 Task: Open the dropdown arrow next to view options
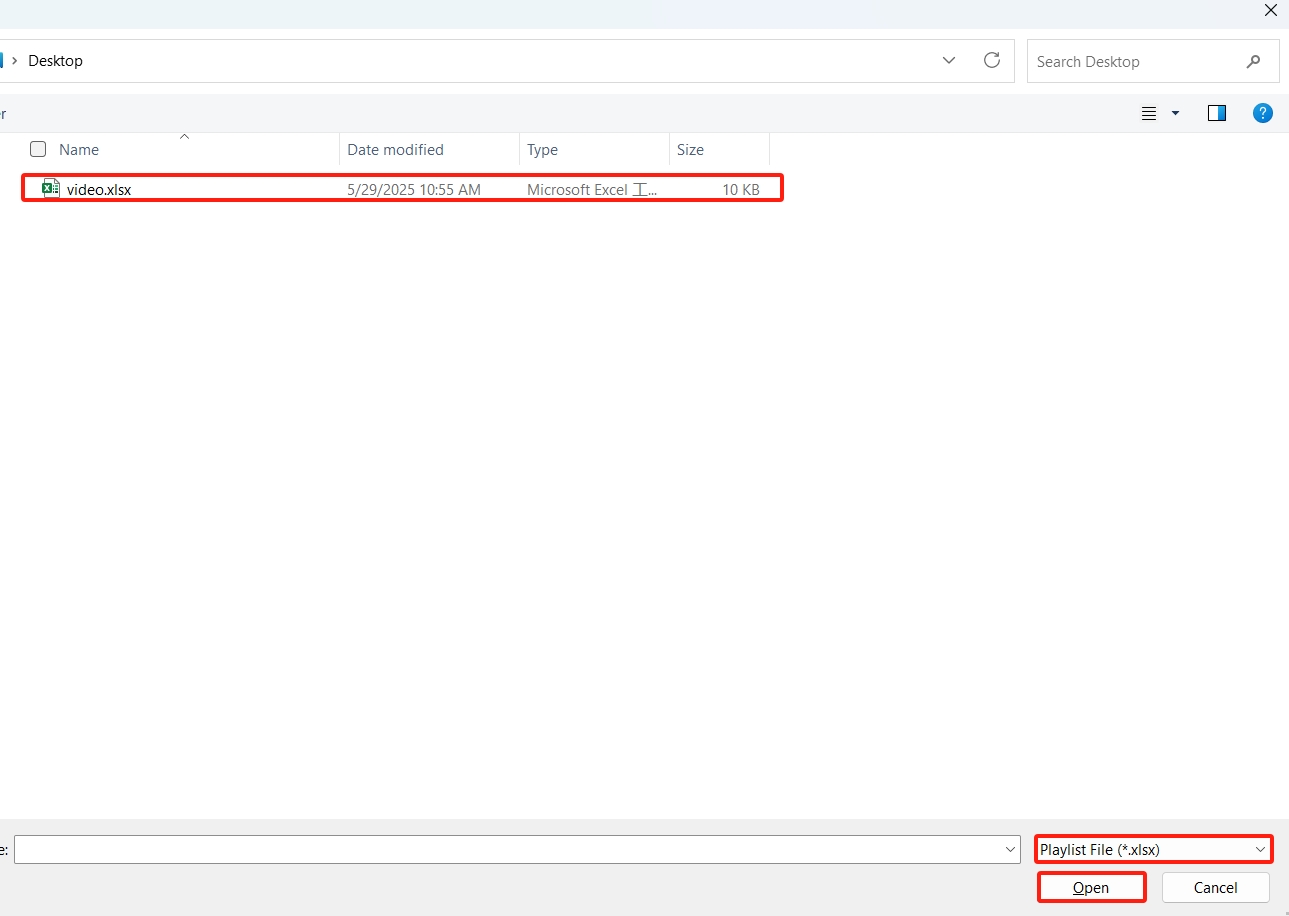[x=1175, y=114]
